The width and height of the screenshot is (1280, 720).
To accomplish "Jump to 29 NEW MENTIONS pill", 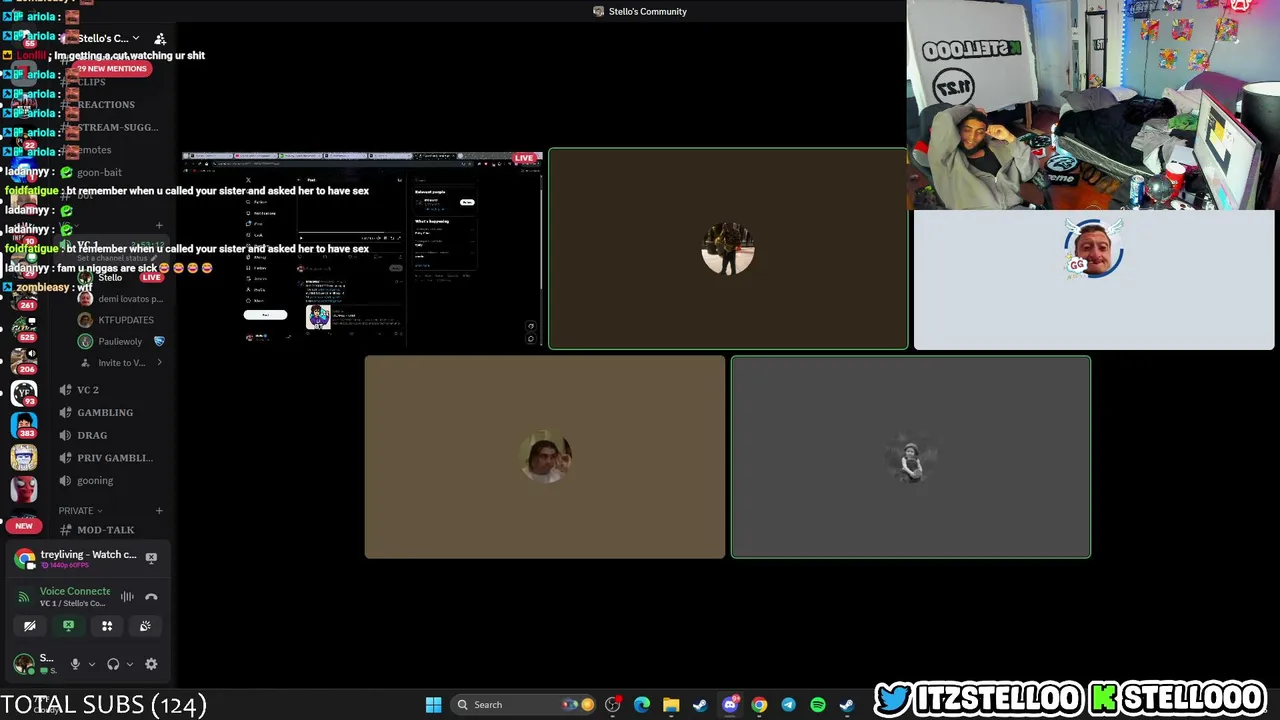I will 112,68.
